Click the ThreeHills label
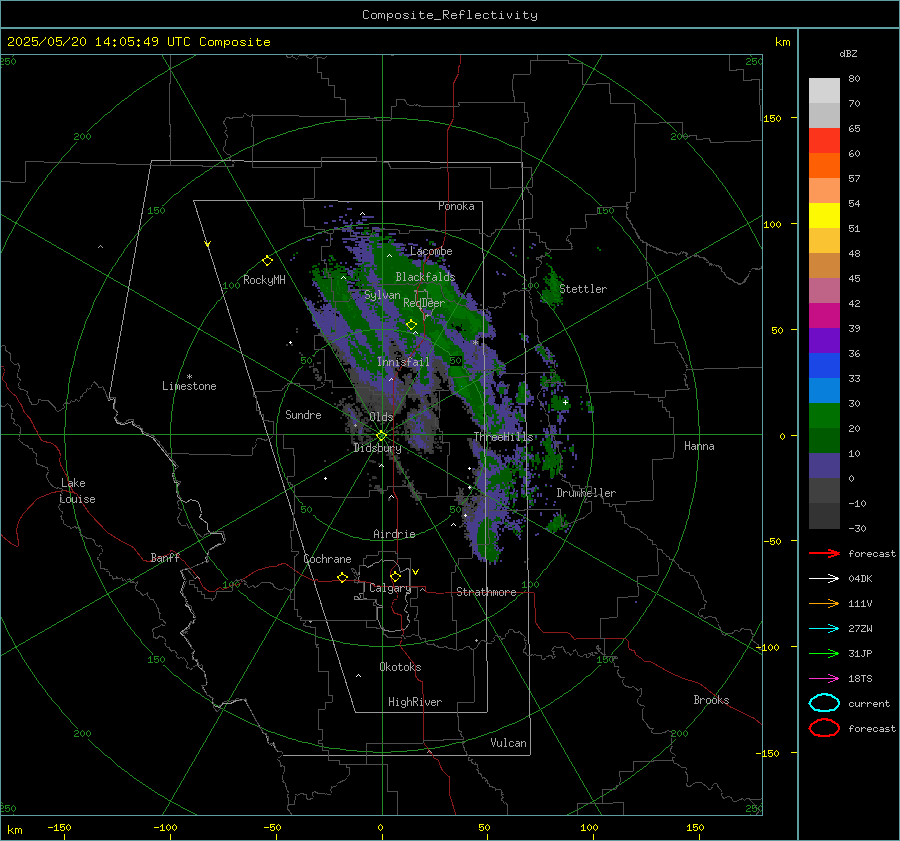Screen dimensions: 900x841 (503, 437)
